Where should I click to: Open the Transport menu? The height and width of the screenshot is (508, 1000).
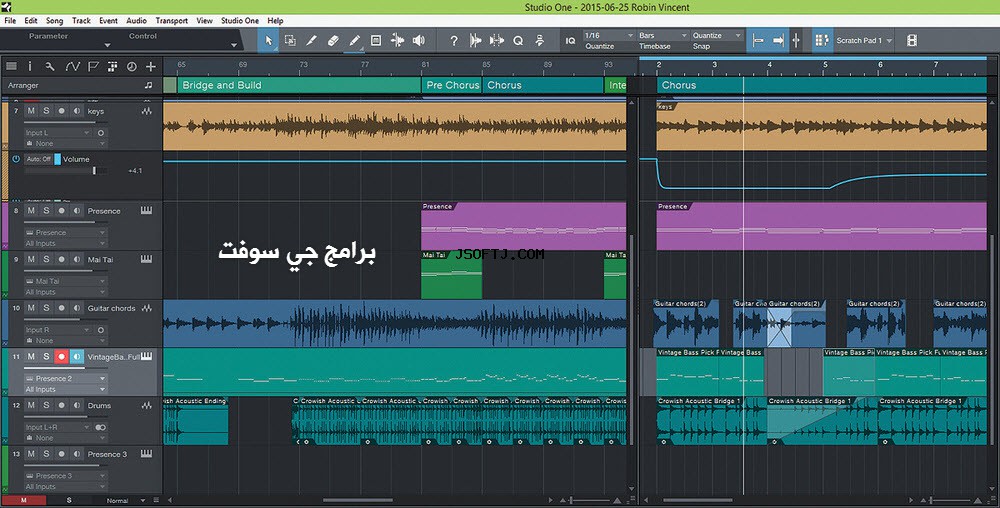pos(172,20)
